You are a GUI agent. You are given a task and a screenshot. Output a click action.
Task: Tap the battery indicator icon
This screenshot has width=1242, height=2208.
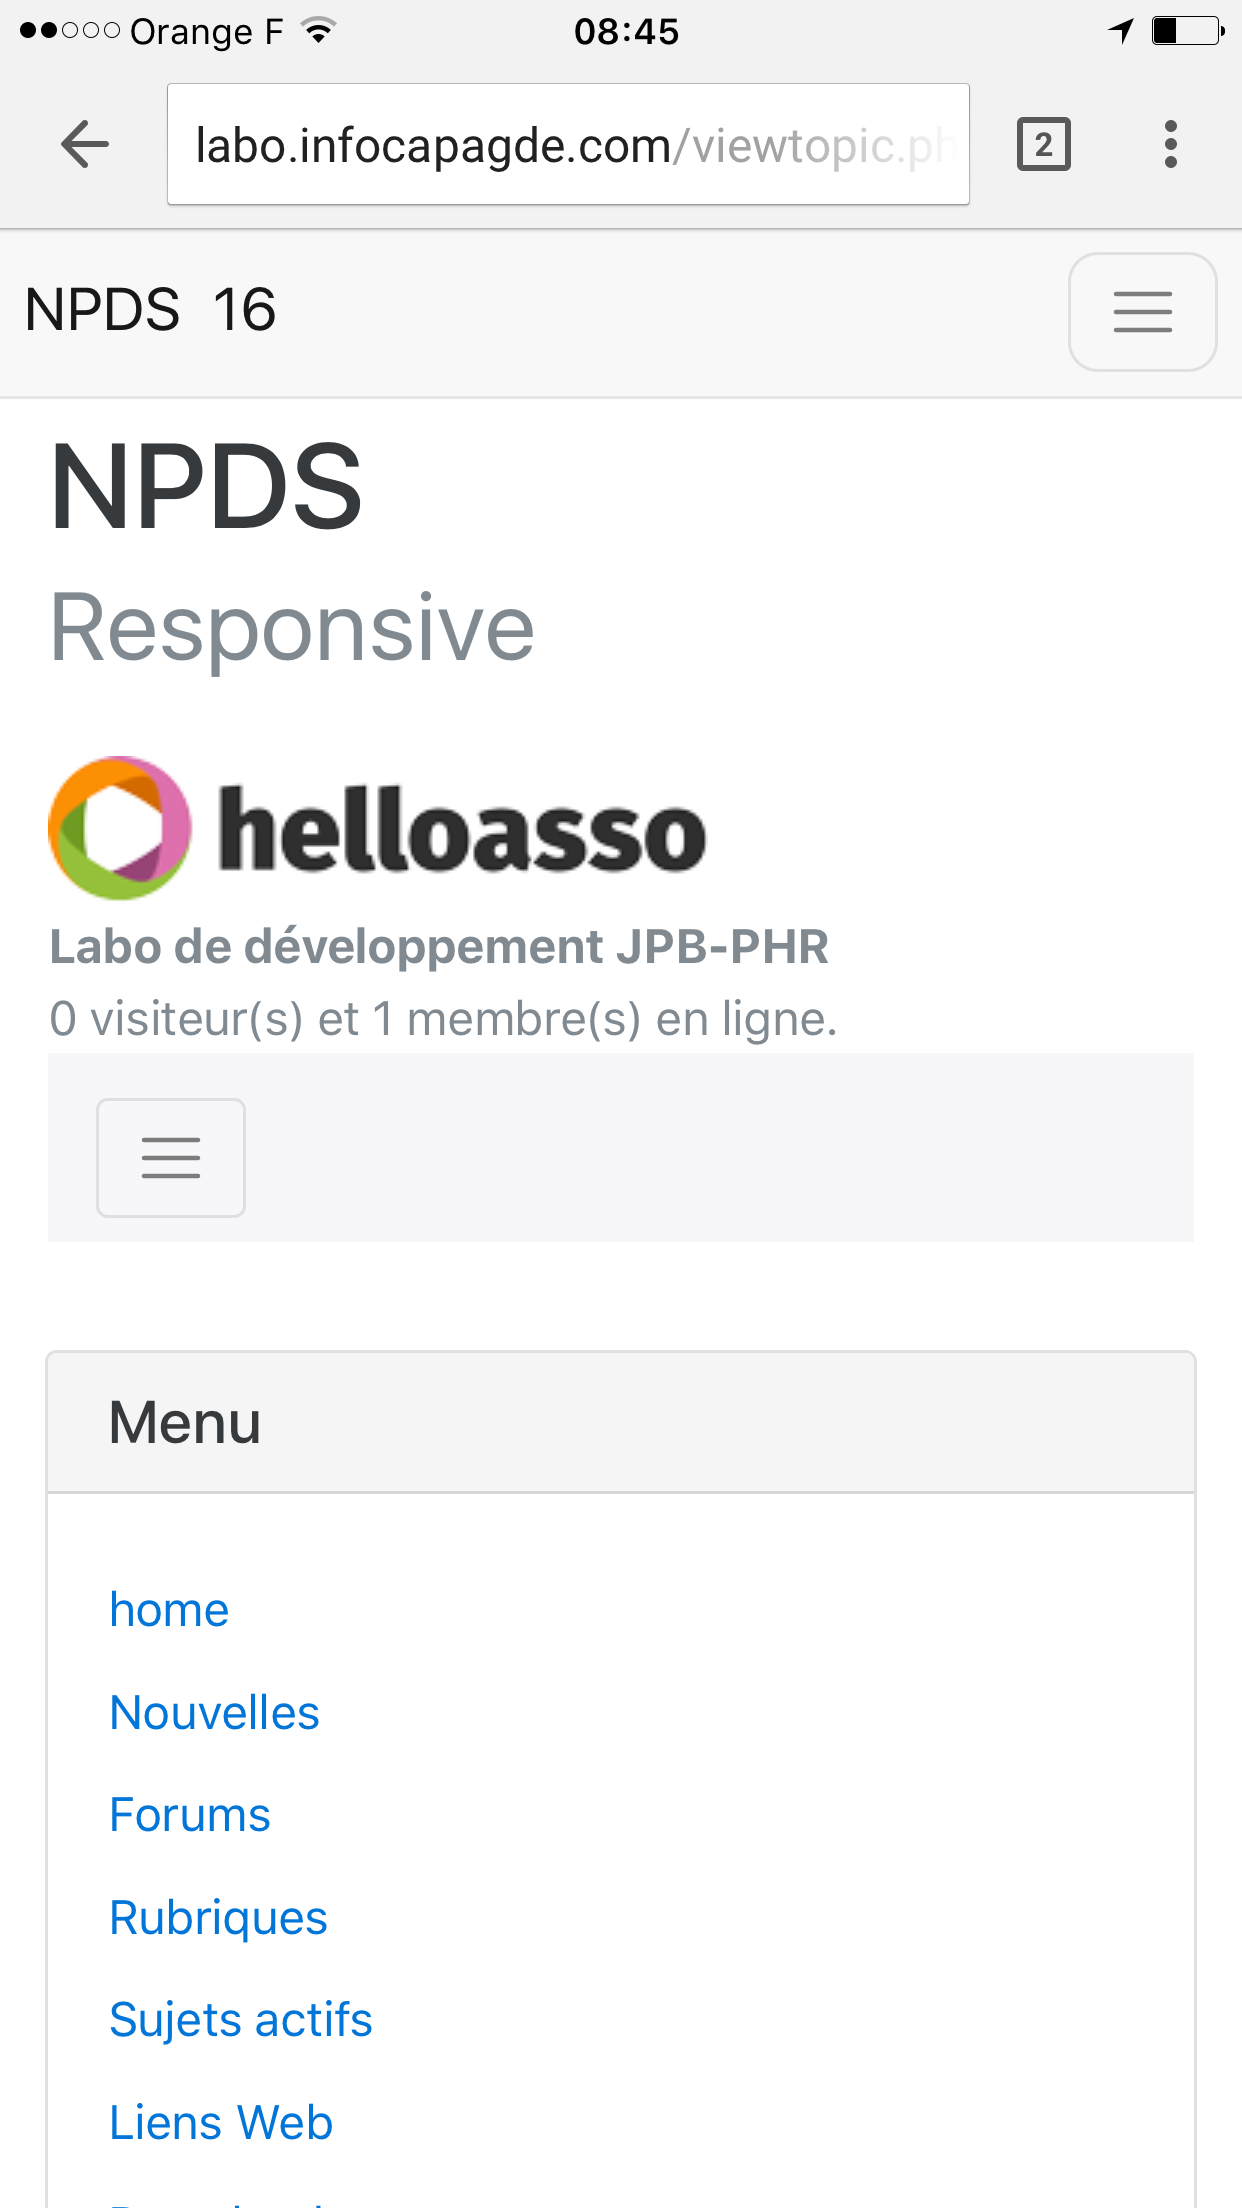1188,31
